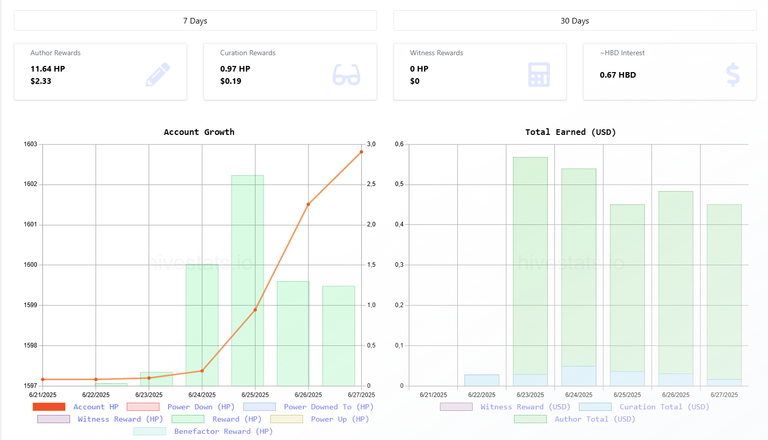Click the 6/25/2025 tallest reward bar
Viewport: 768px width, 440px height.
point(247,280)
